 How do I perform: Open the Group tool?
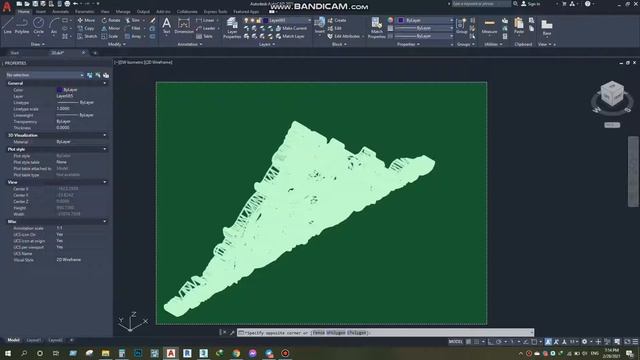(x=462, y=26)
